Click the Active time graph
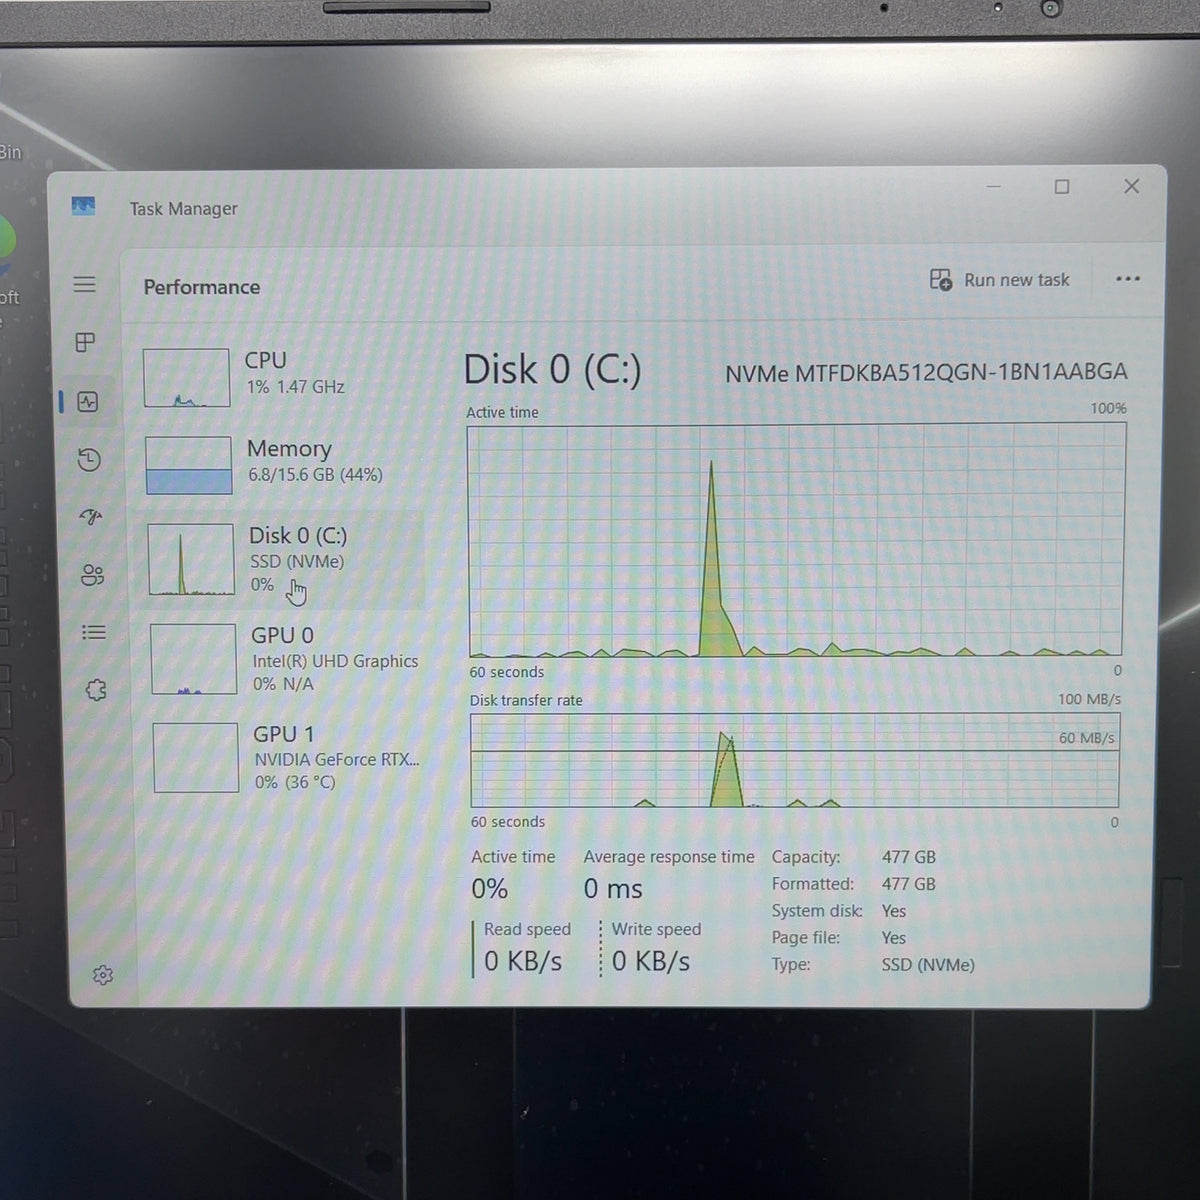1200x1200 pixels. point(796,540)
